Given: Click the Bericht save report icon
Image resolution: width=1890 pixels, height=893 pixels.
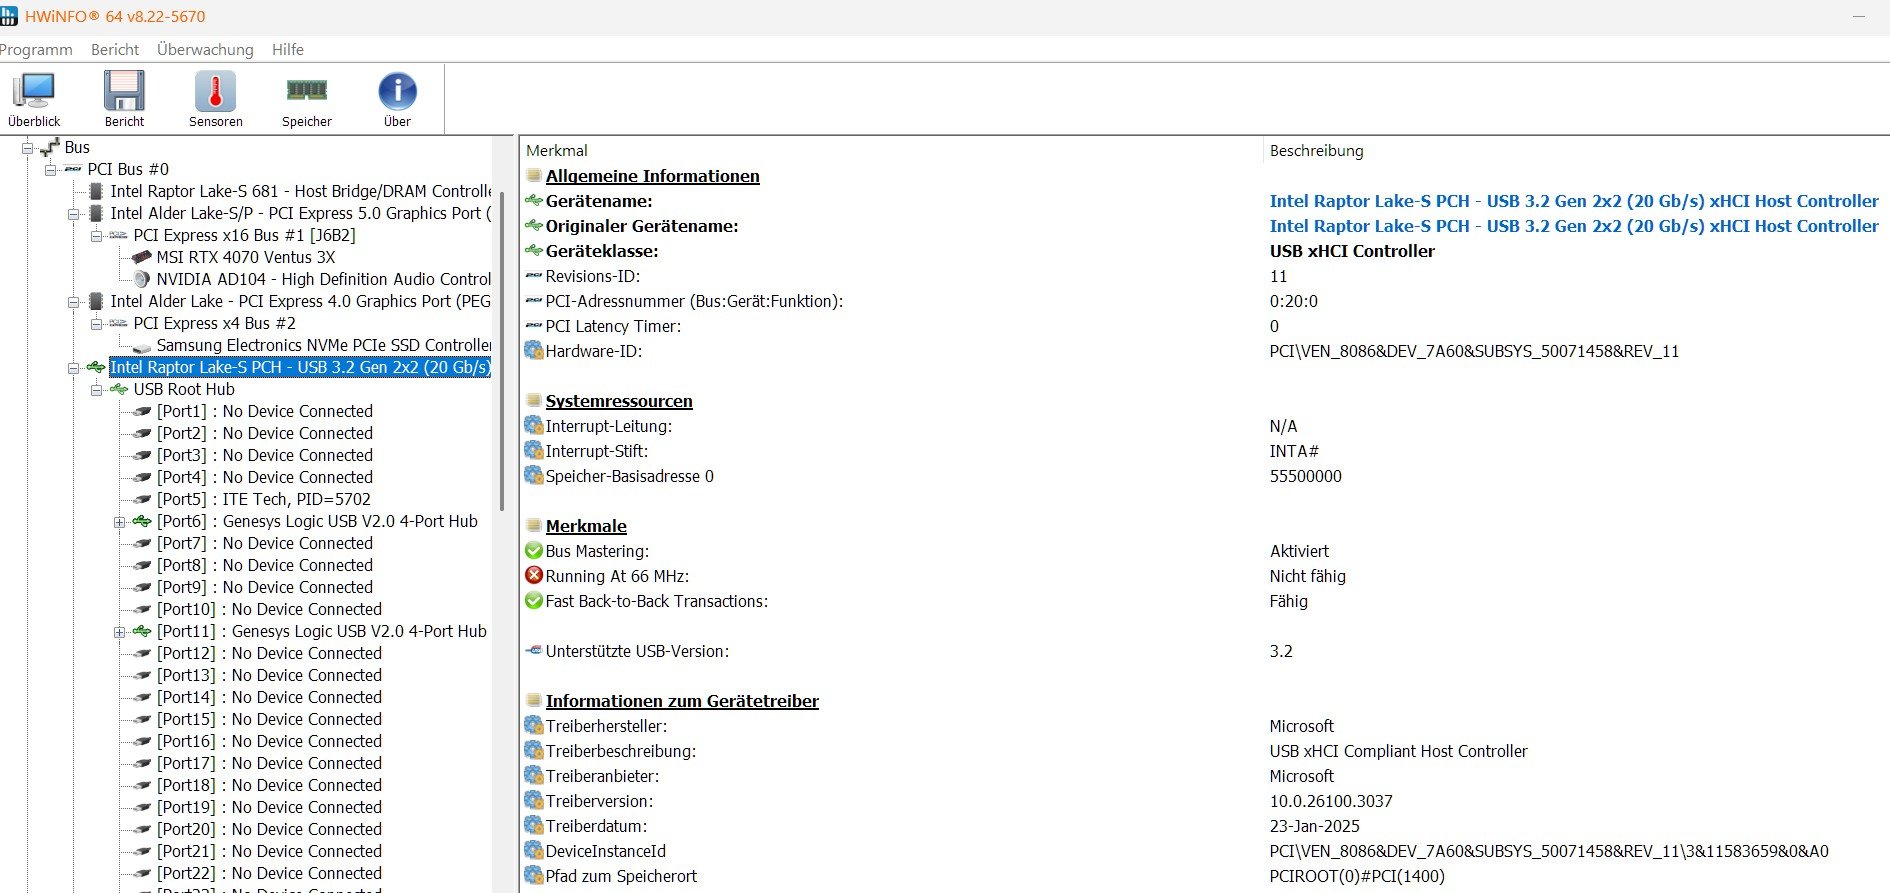Looking at the screenshot, I should (x=124, y=91).
